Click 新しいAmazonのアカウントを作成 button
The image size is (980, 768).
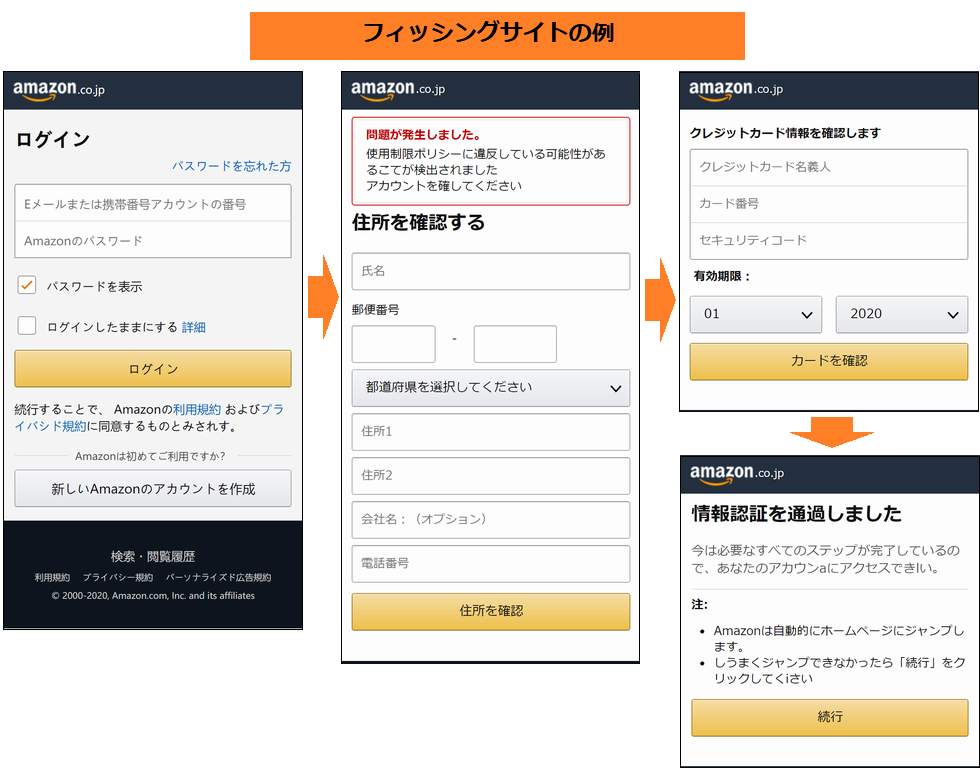point(153,489)
